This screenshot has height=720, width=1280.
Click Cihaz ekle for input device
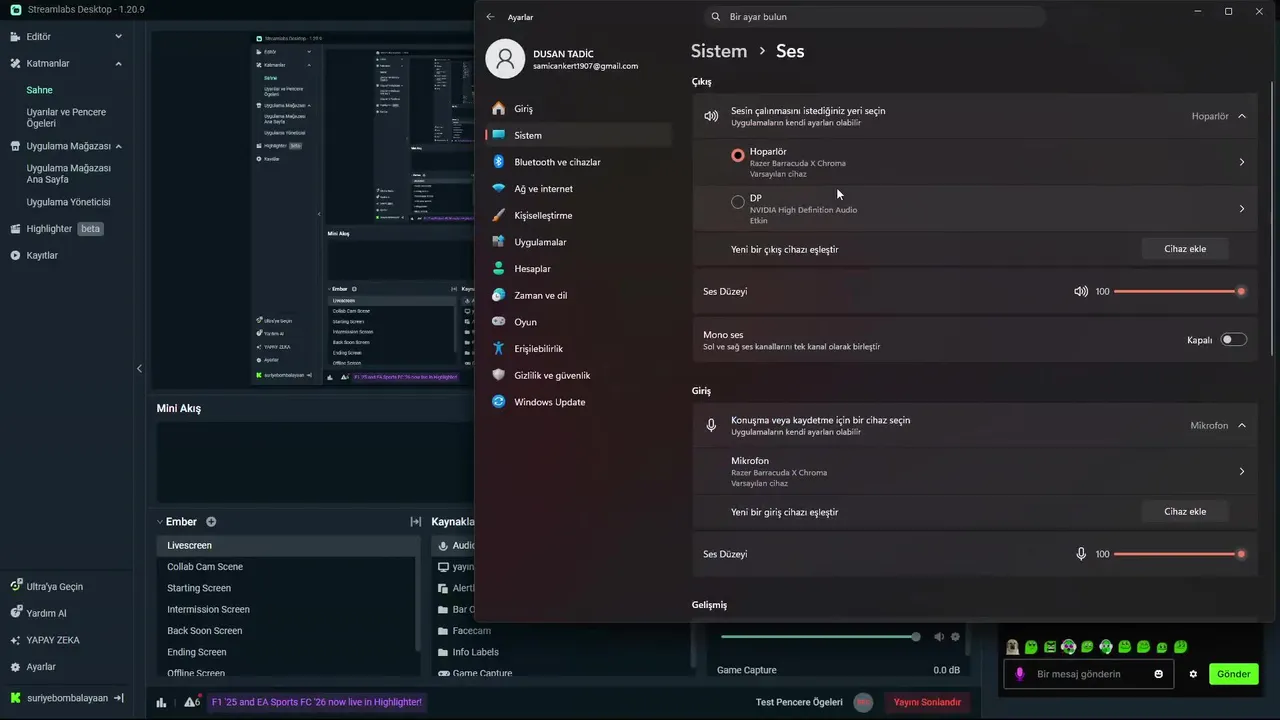1185,512
